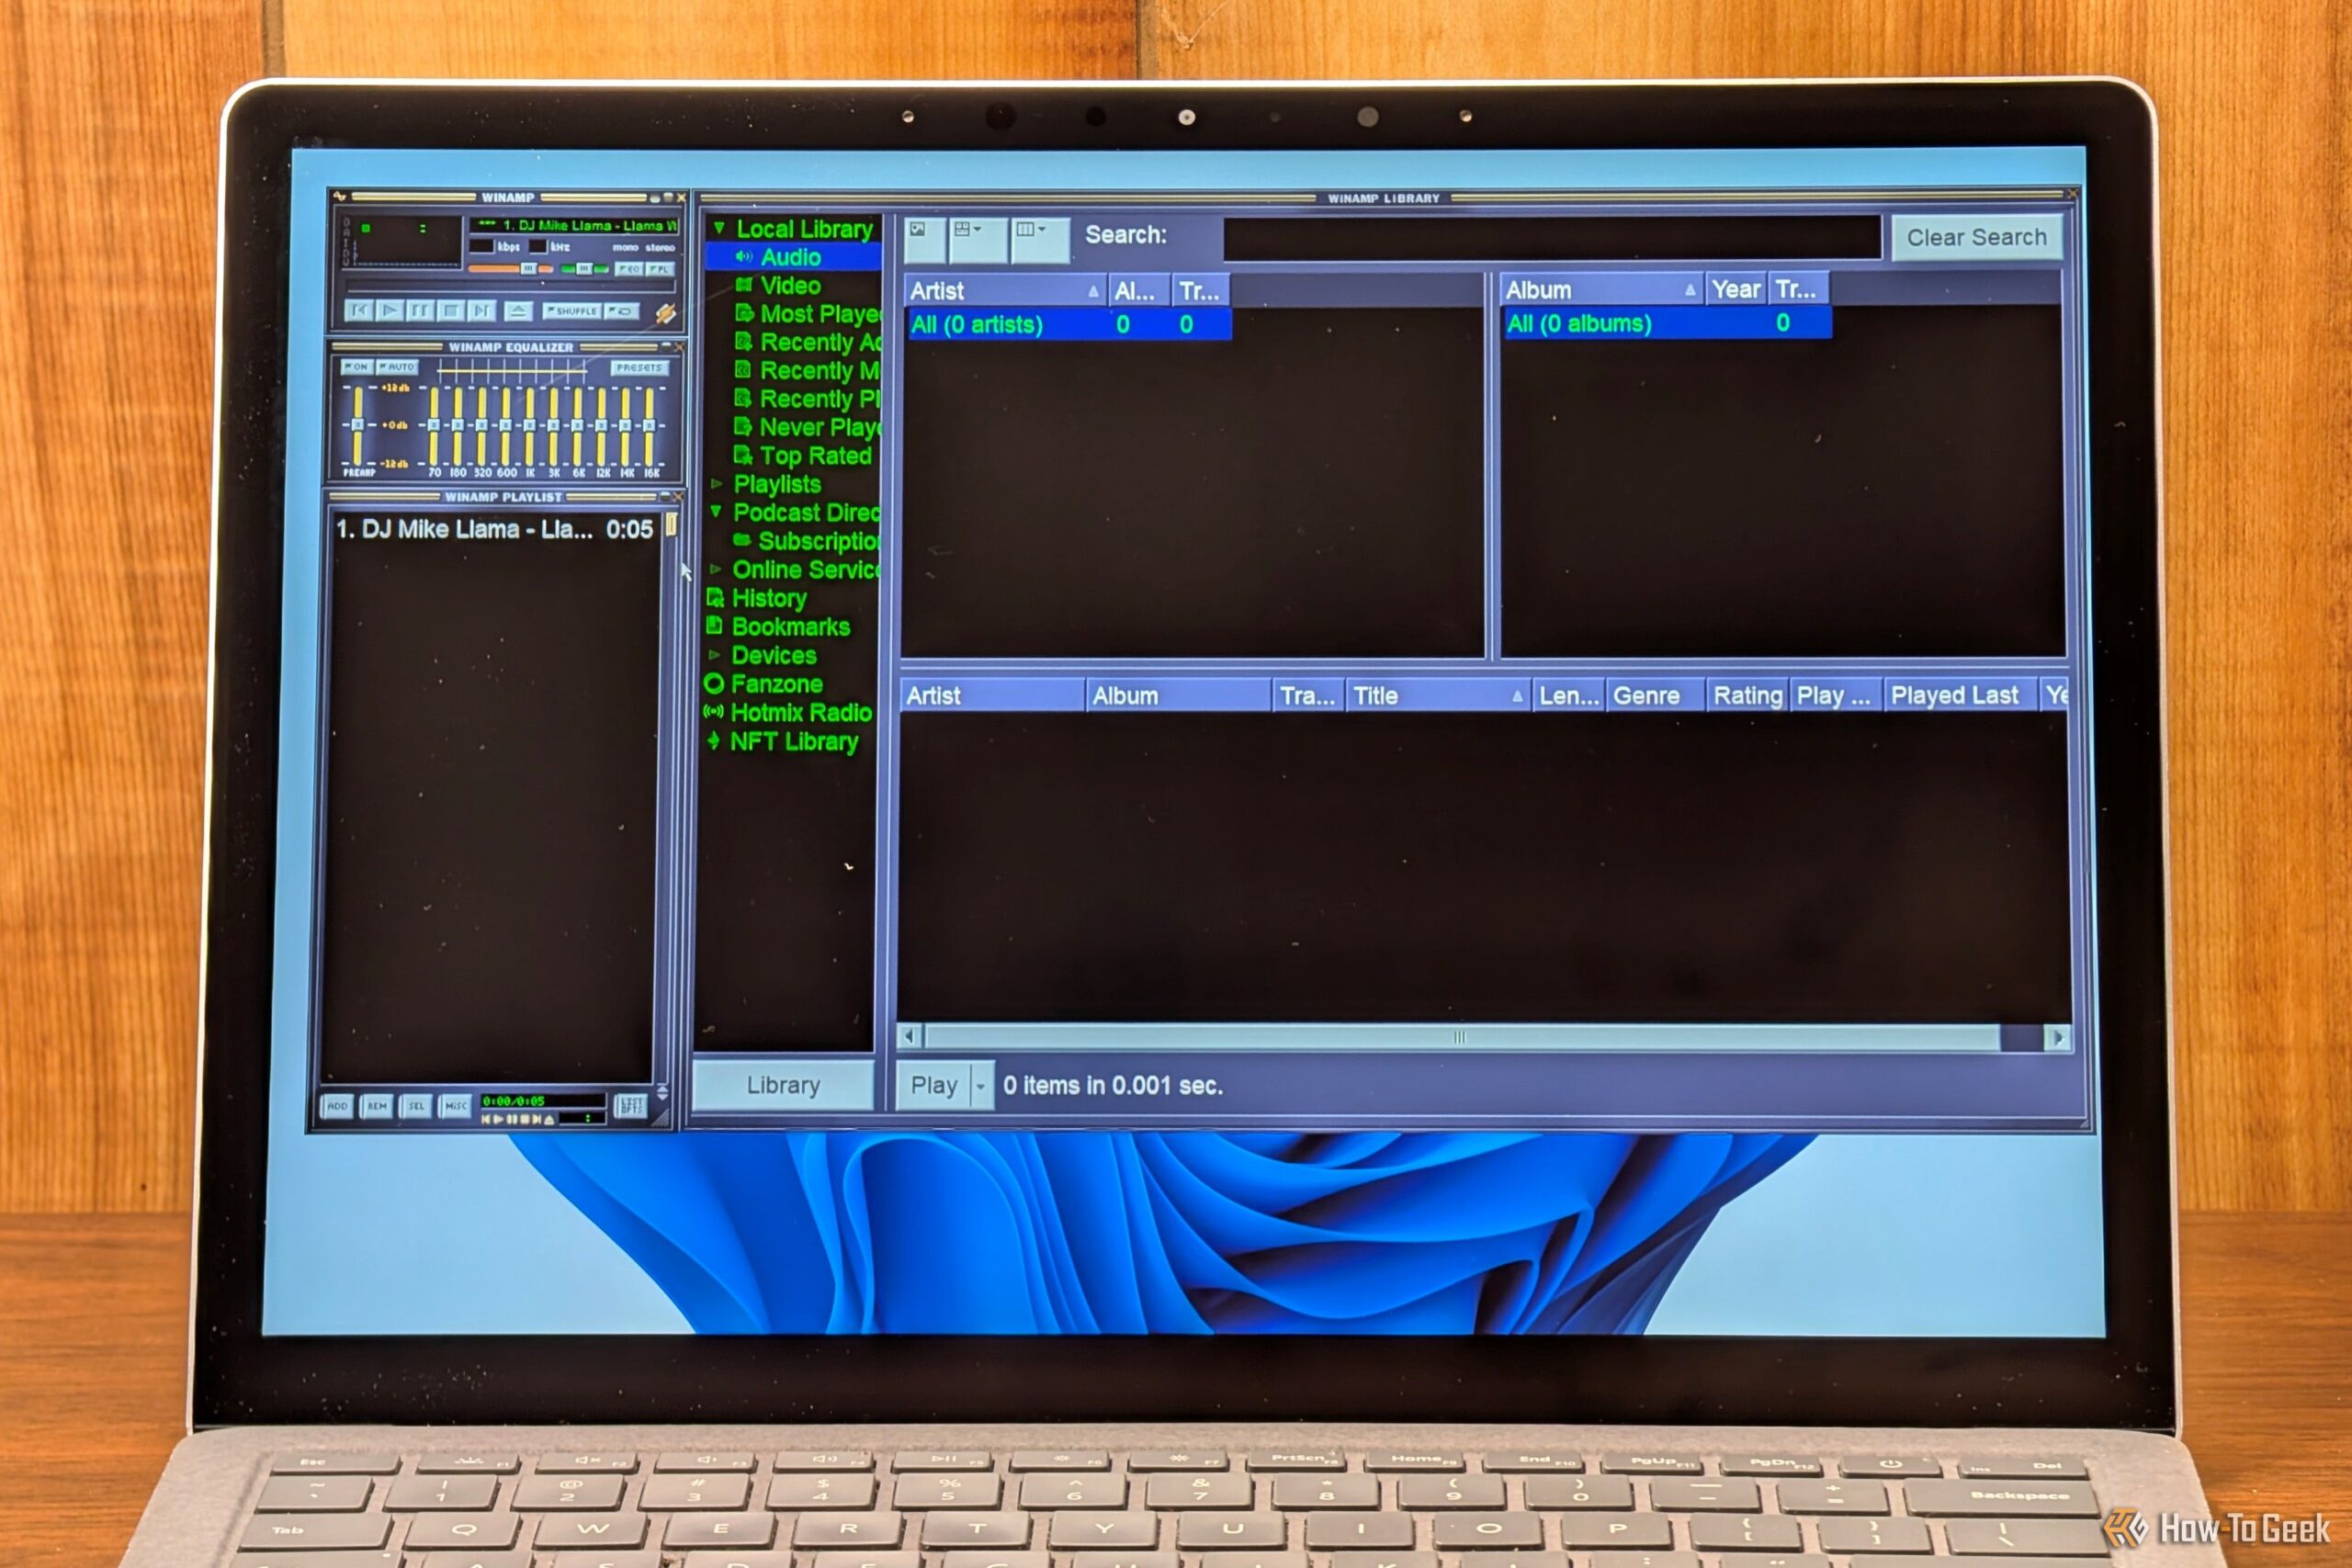The width and height of the screenshot is (2352, 1568).
Task: Click the Previous track button in Winamp
Action: click(359, 311)
